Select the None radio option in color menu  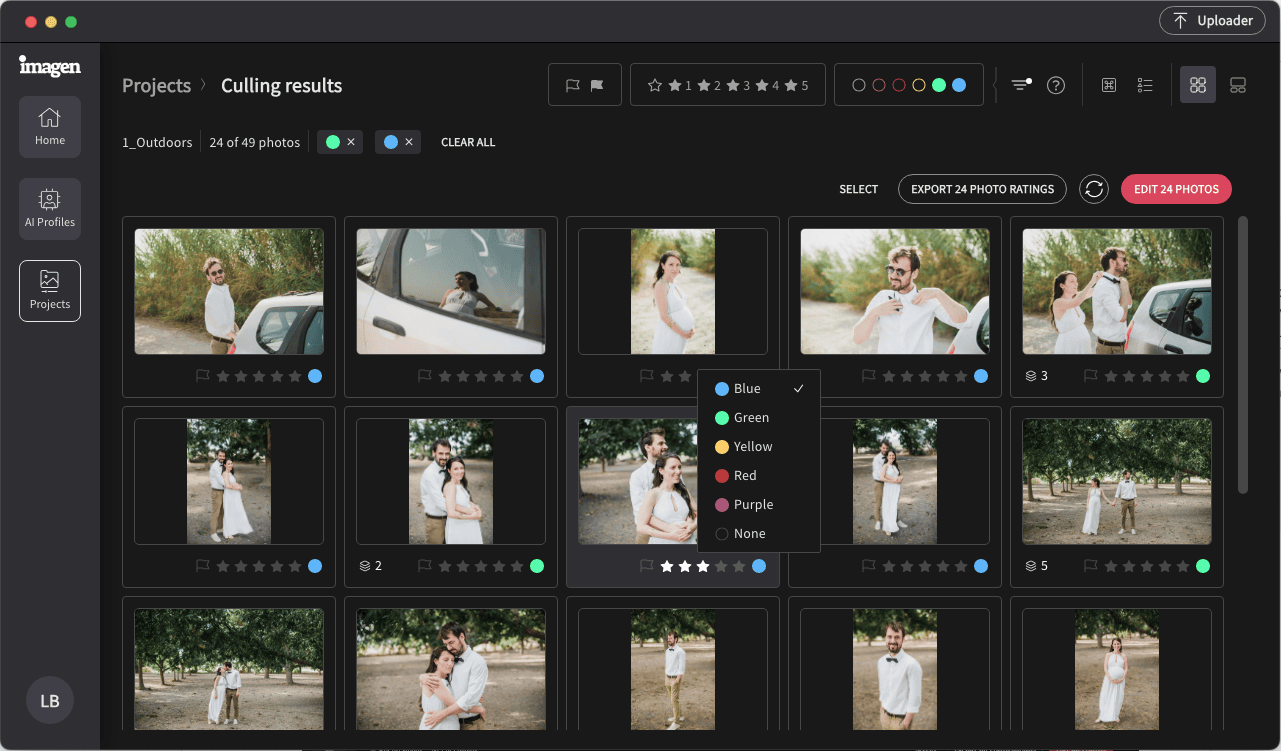tap(750, 533)
